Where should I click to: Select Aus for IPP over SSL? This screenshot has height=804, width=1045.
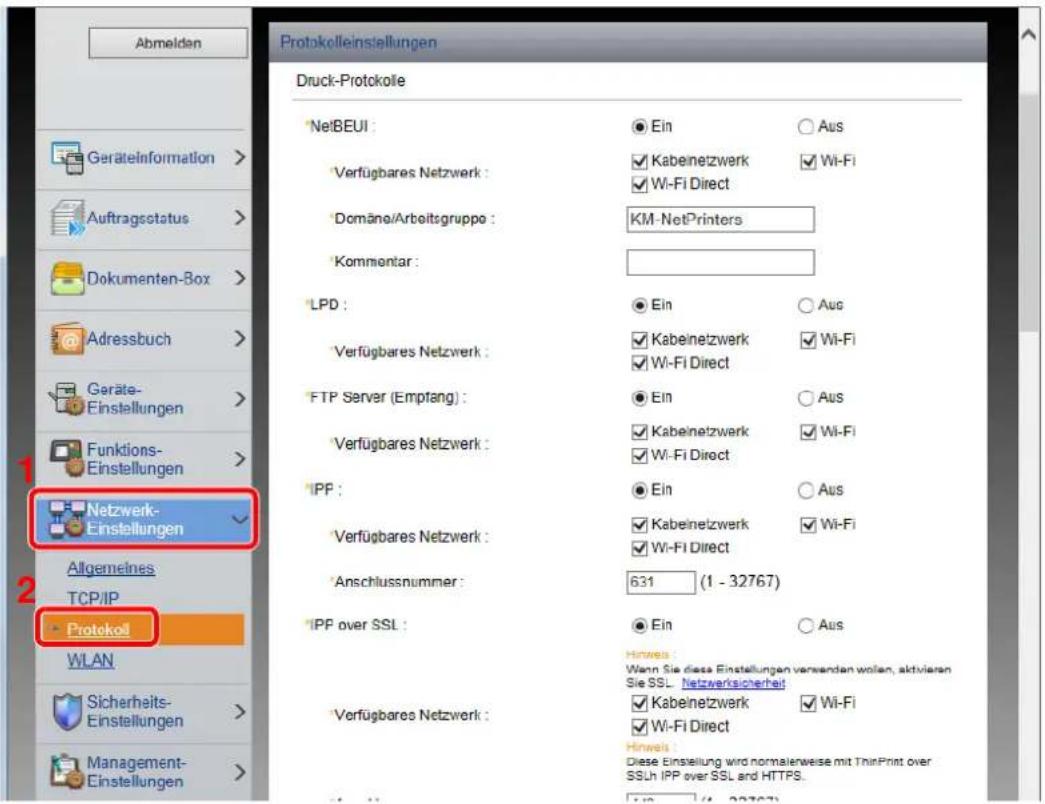806,625
